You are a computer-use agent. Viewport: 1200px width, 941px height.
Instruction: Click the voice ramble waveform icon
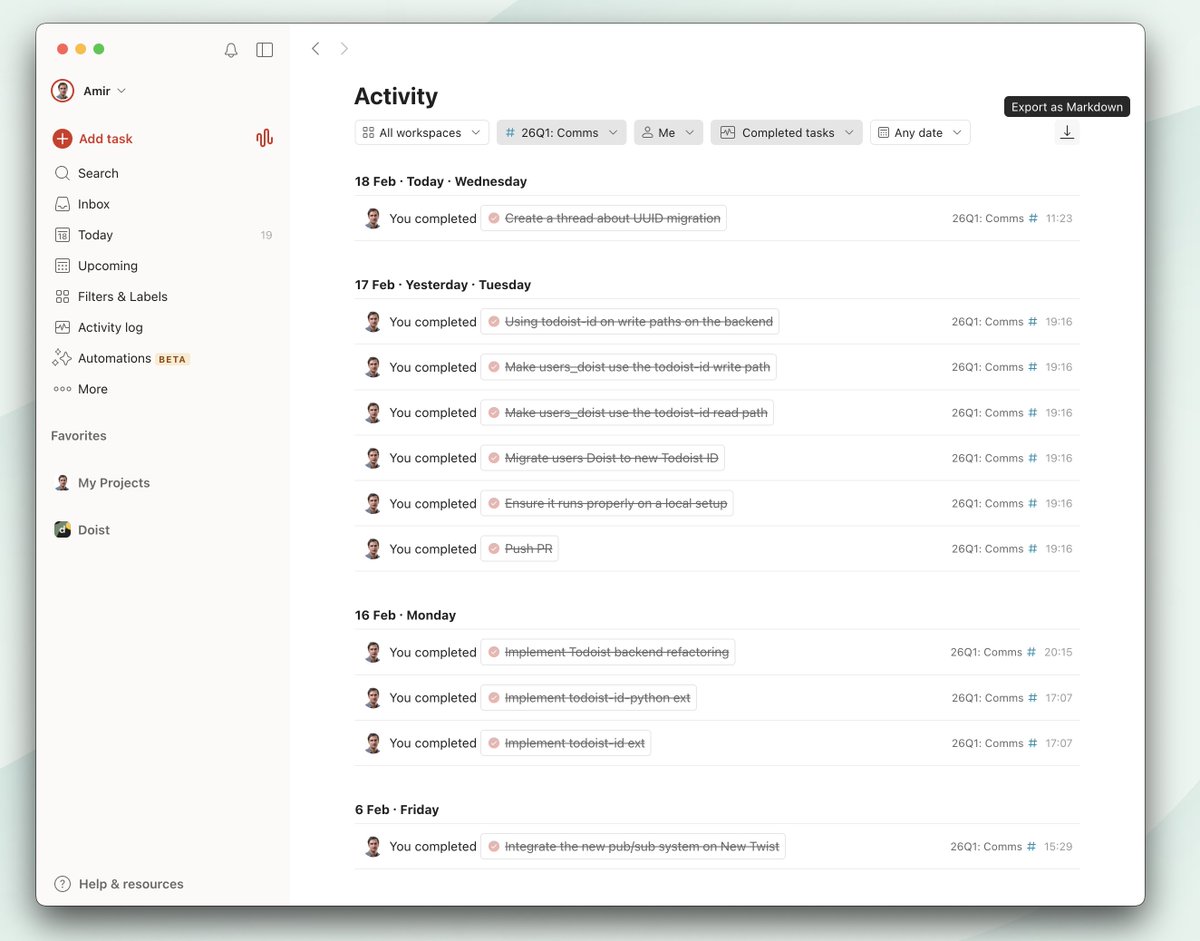(264, 138)
